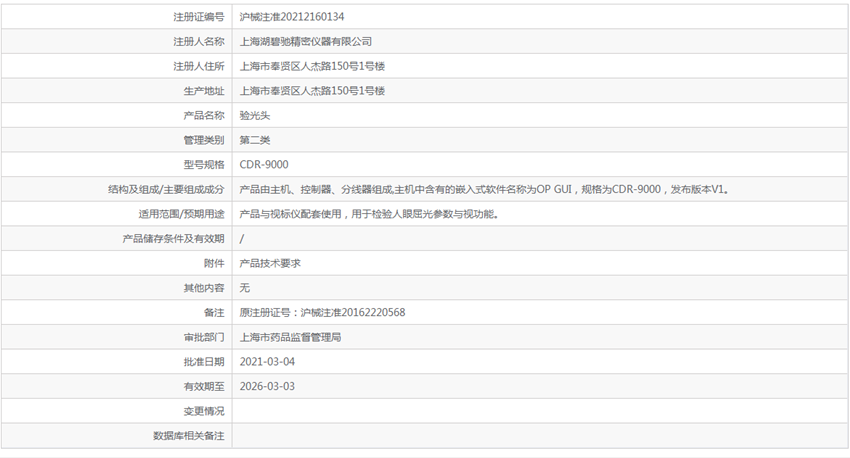This screenshot has width=850, height=458.
Task: Click the 批准日期 label
Action: click(204, 362)
